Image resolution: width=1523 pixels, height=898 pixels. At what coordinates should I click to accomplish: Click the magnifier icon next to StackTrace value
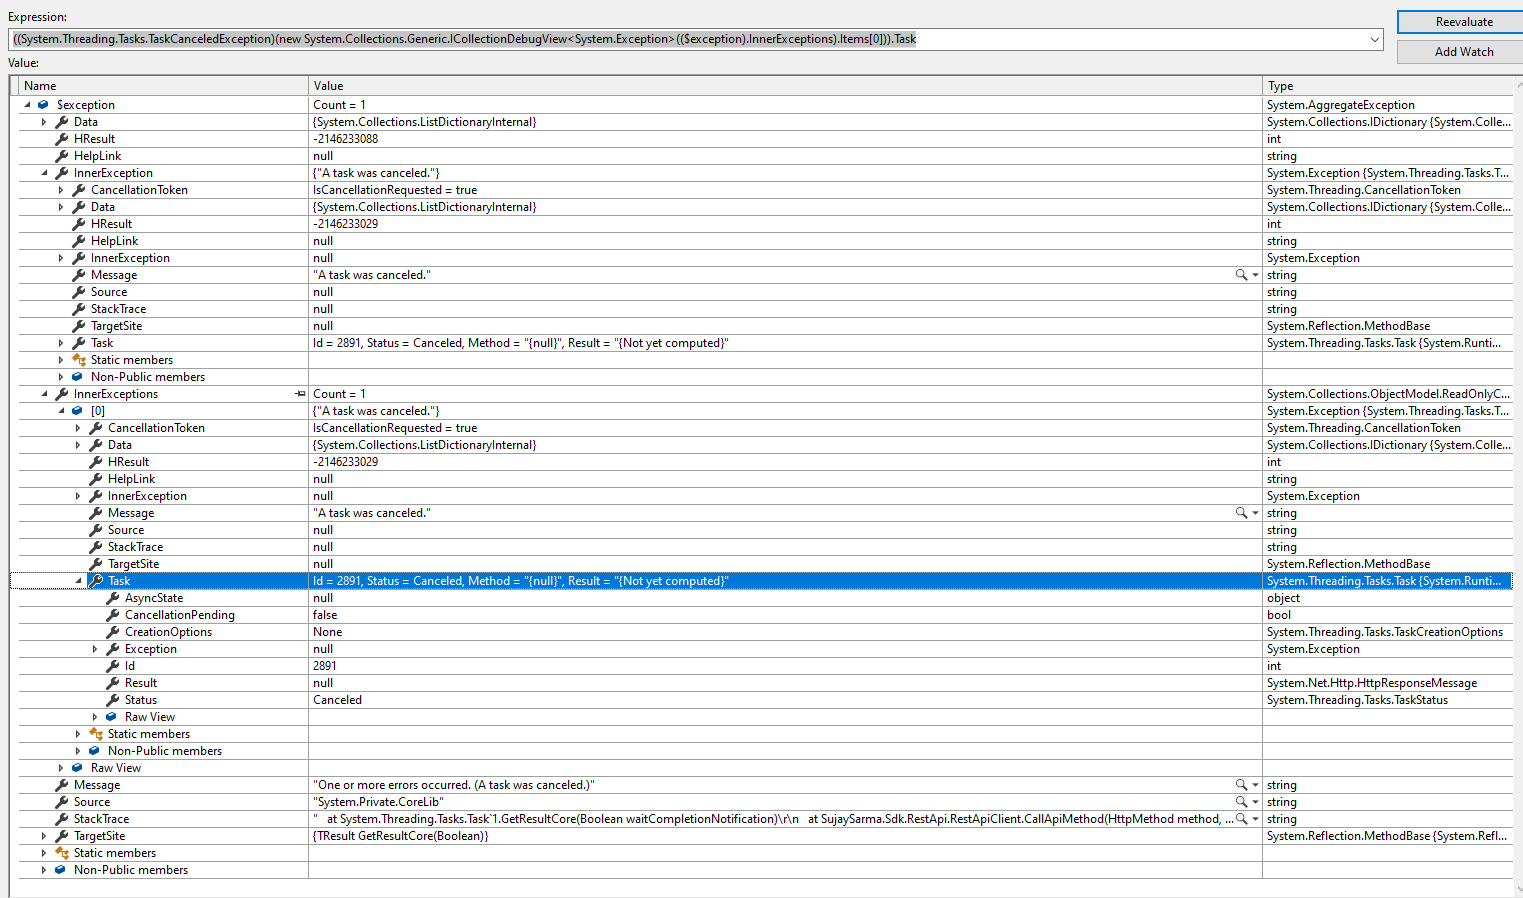click(x=1239, y=818)
